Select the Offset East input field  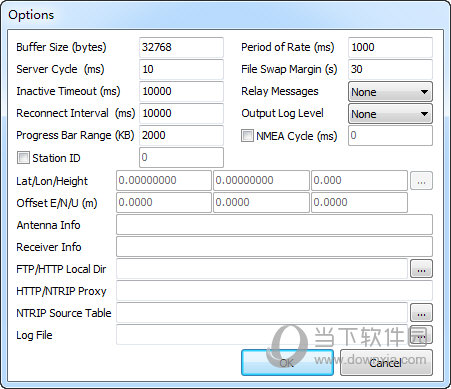click(x=164, y=202)
